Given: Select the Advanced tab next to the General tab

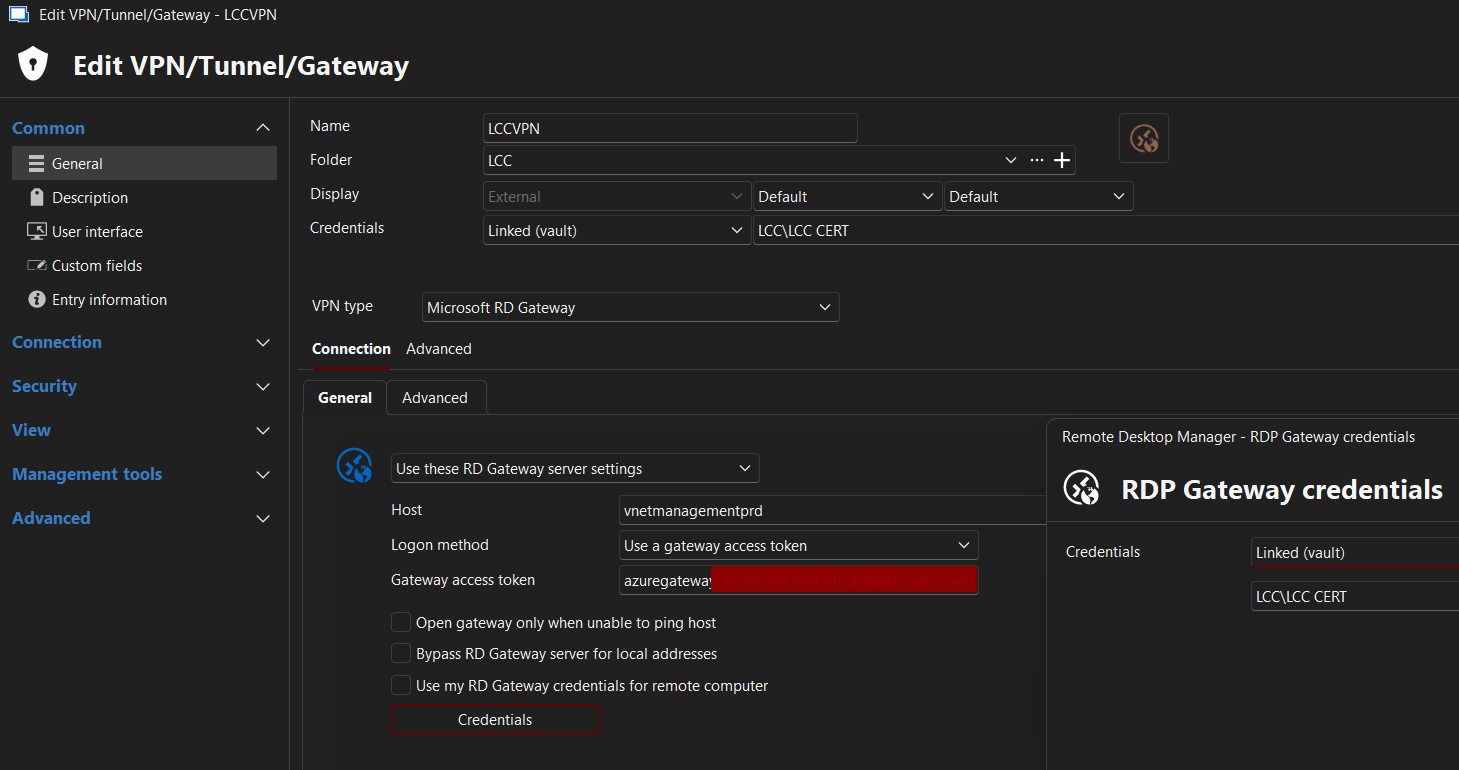Looking at the screenshot, I should (x=435, y=397).
